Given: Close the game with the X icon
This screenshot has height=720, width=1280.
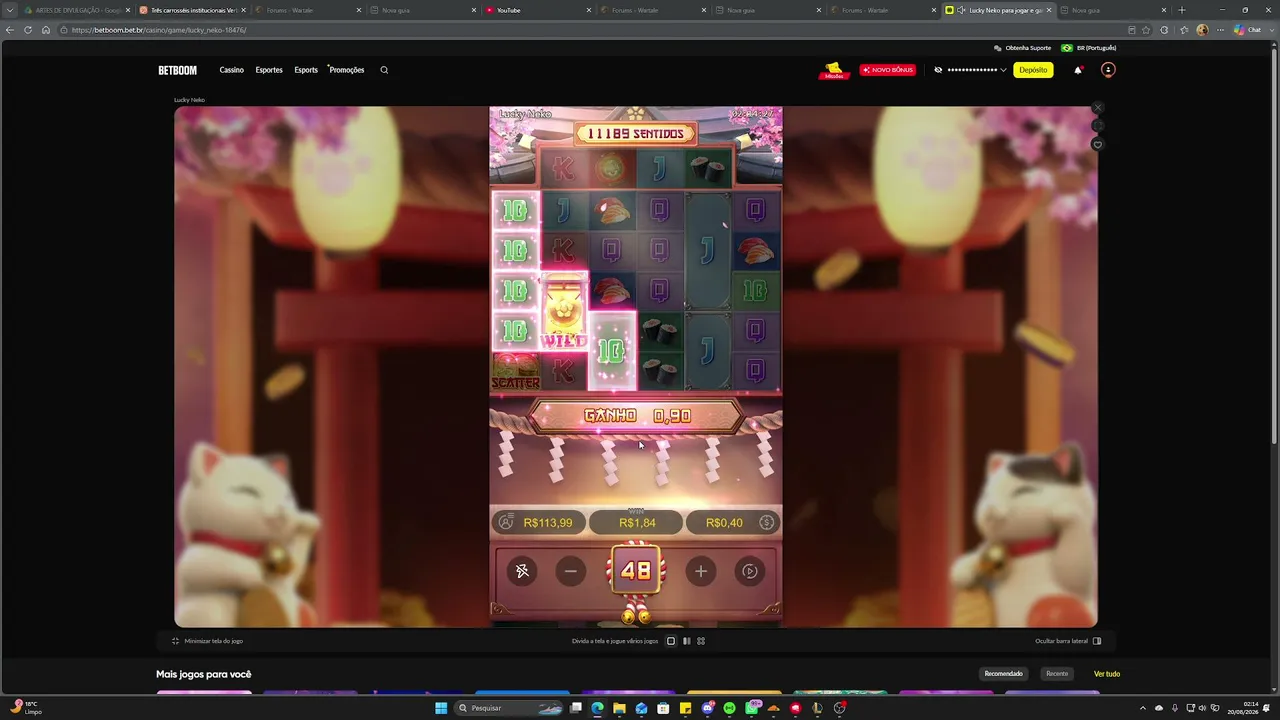Looking at the screenshot, I should pyautogui.click(x=1097, y=107).
